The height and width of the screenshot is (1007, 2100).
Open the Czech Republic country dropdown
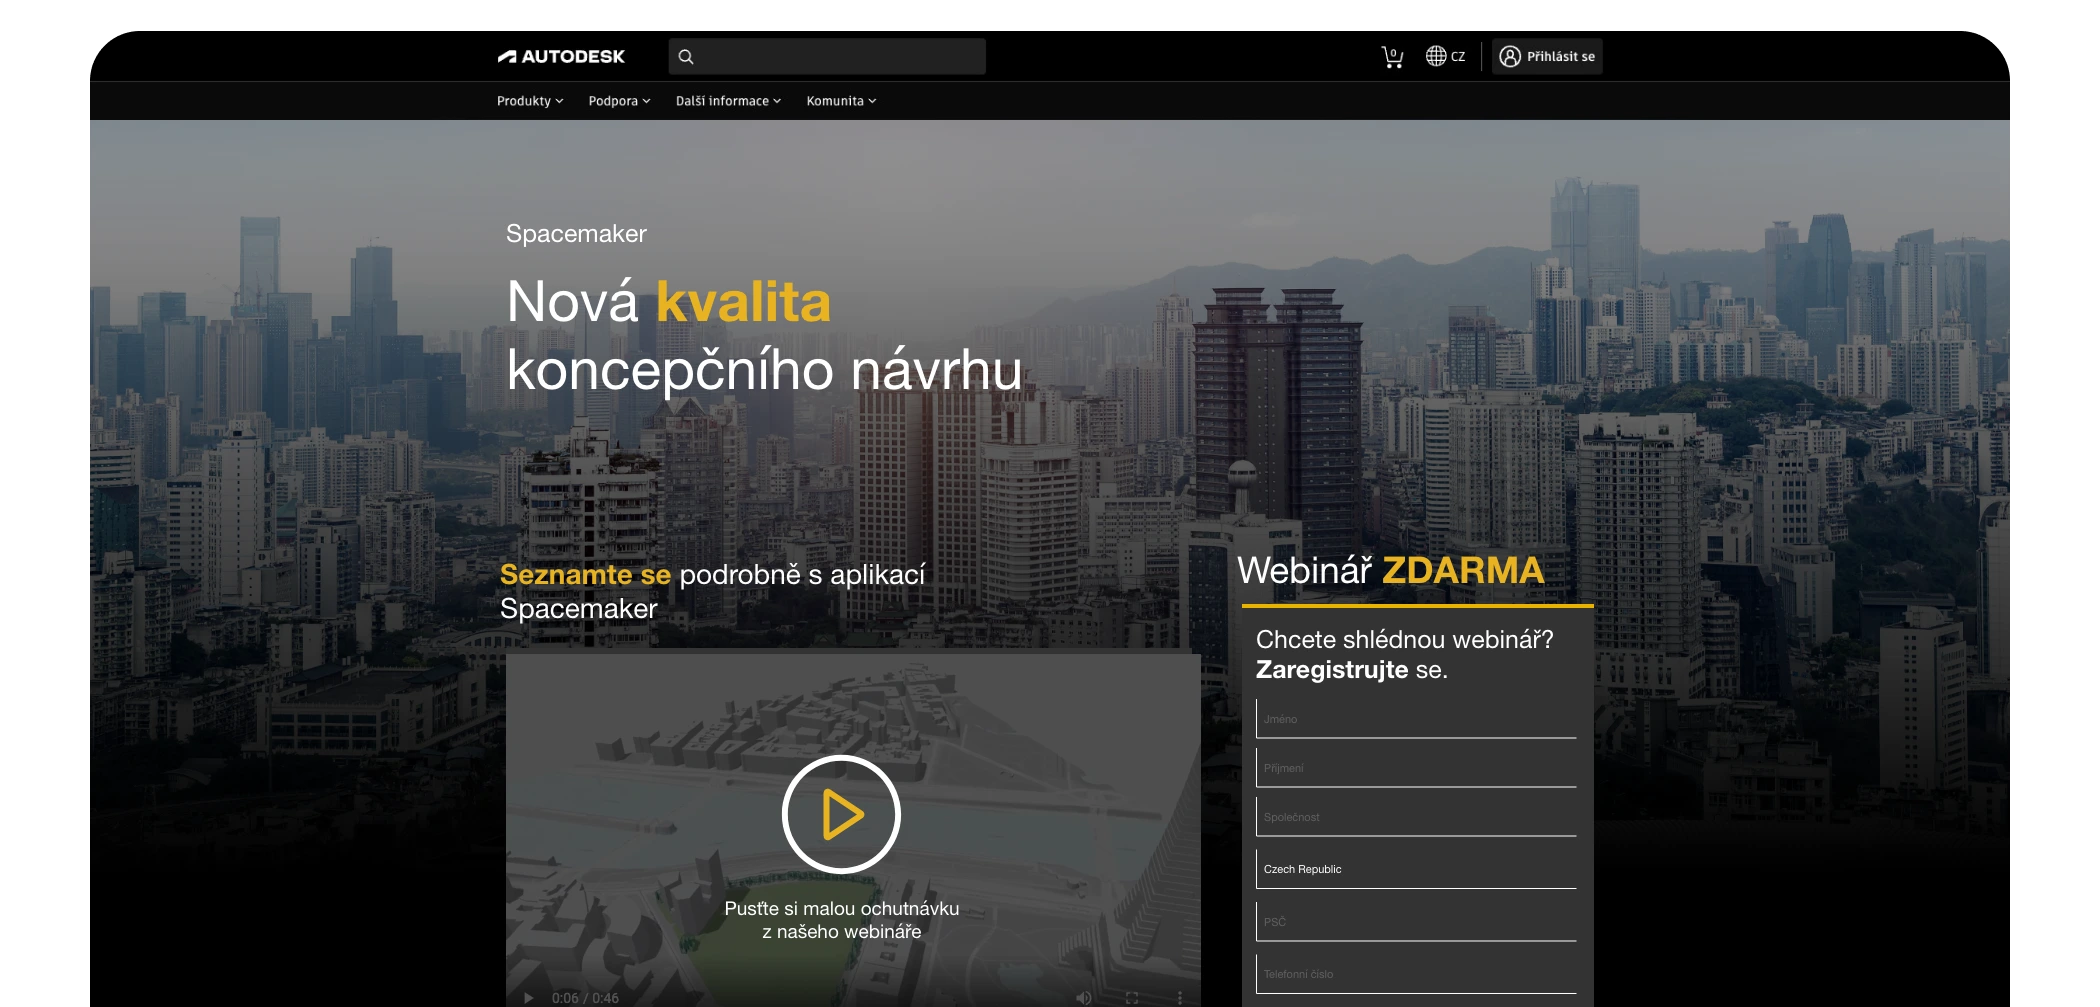pos(1416,869)
